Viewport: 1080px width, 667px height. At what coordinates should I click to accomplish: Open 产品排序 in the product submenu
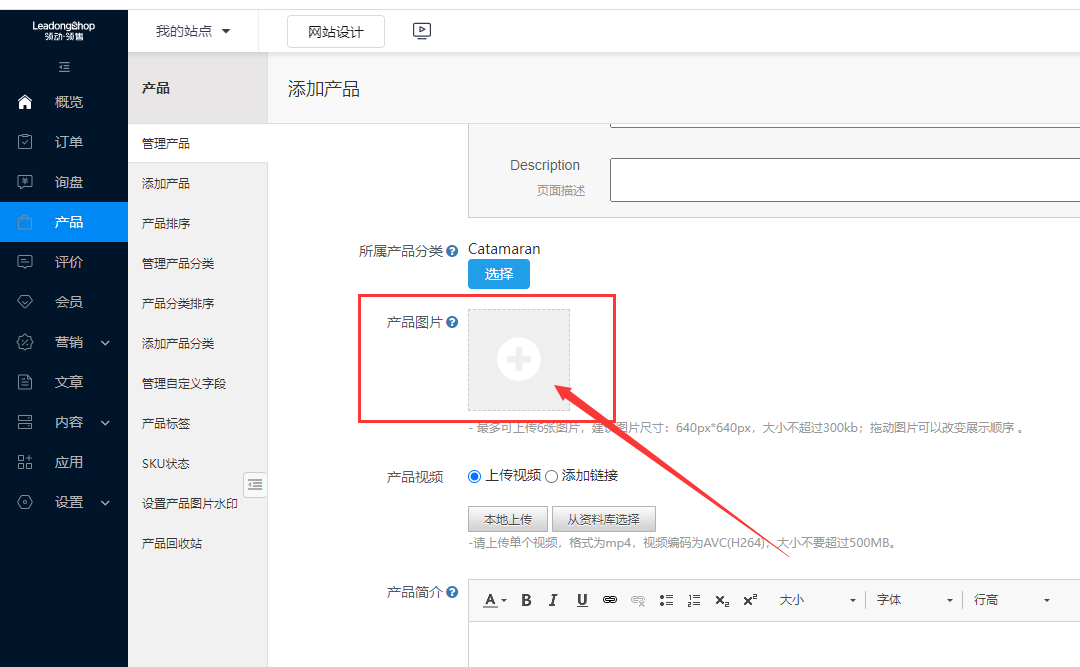[166, 223]
